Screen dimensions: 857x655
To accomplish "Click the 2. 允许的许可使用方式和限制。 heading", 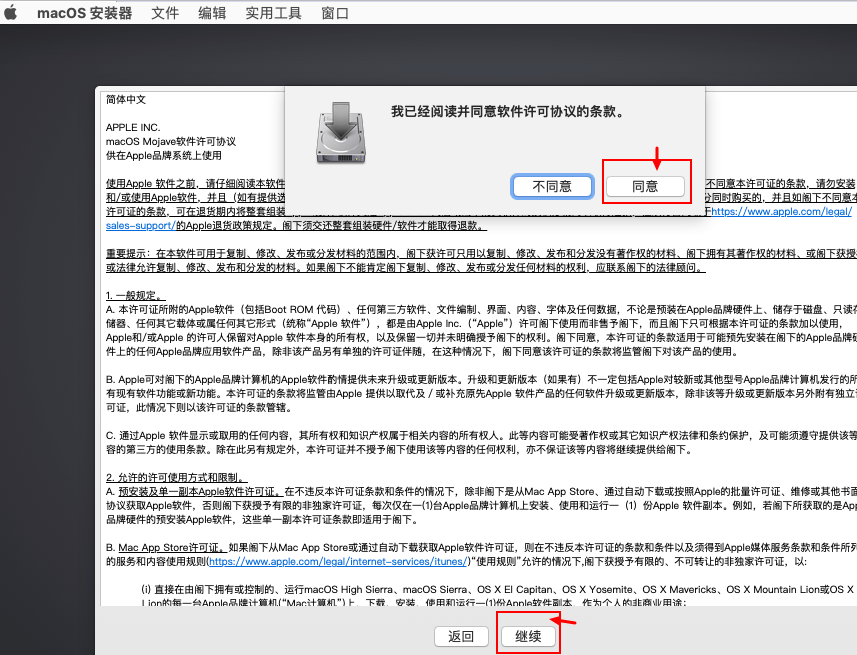I will pyautogui.click(x=177, y=477).
